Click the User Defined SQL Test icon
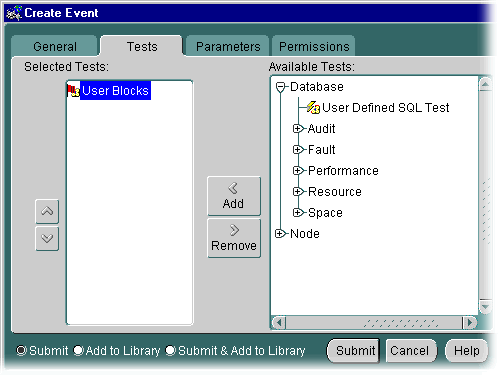 (x=313, y=107)
